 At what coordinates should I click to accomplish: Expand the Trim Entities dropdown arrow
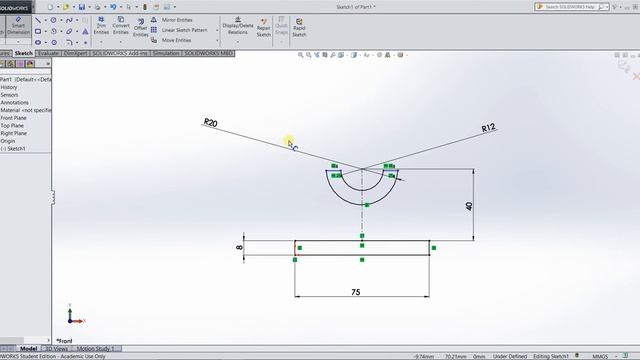pos(101,42)
